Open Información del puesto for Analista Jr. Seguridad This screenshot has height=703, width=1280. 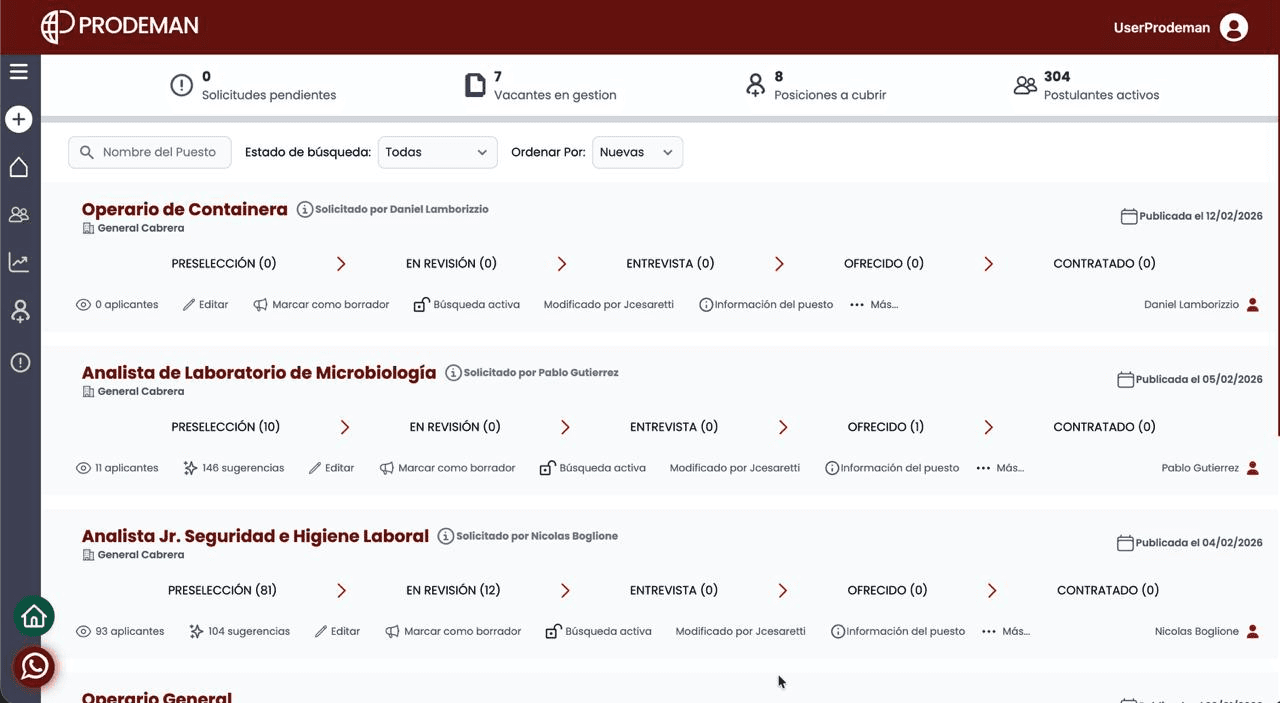898,631
